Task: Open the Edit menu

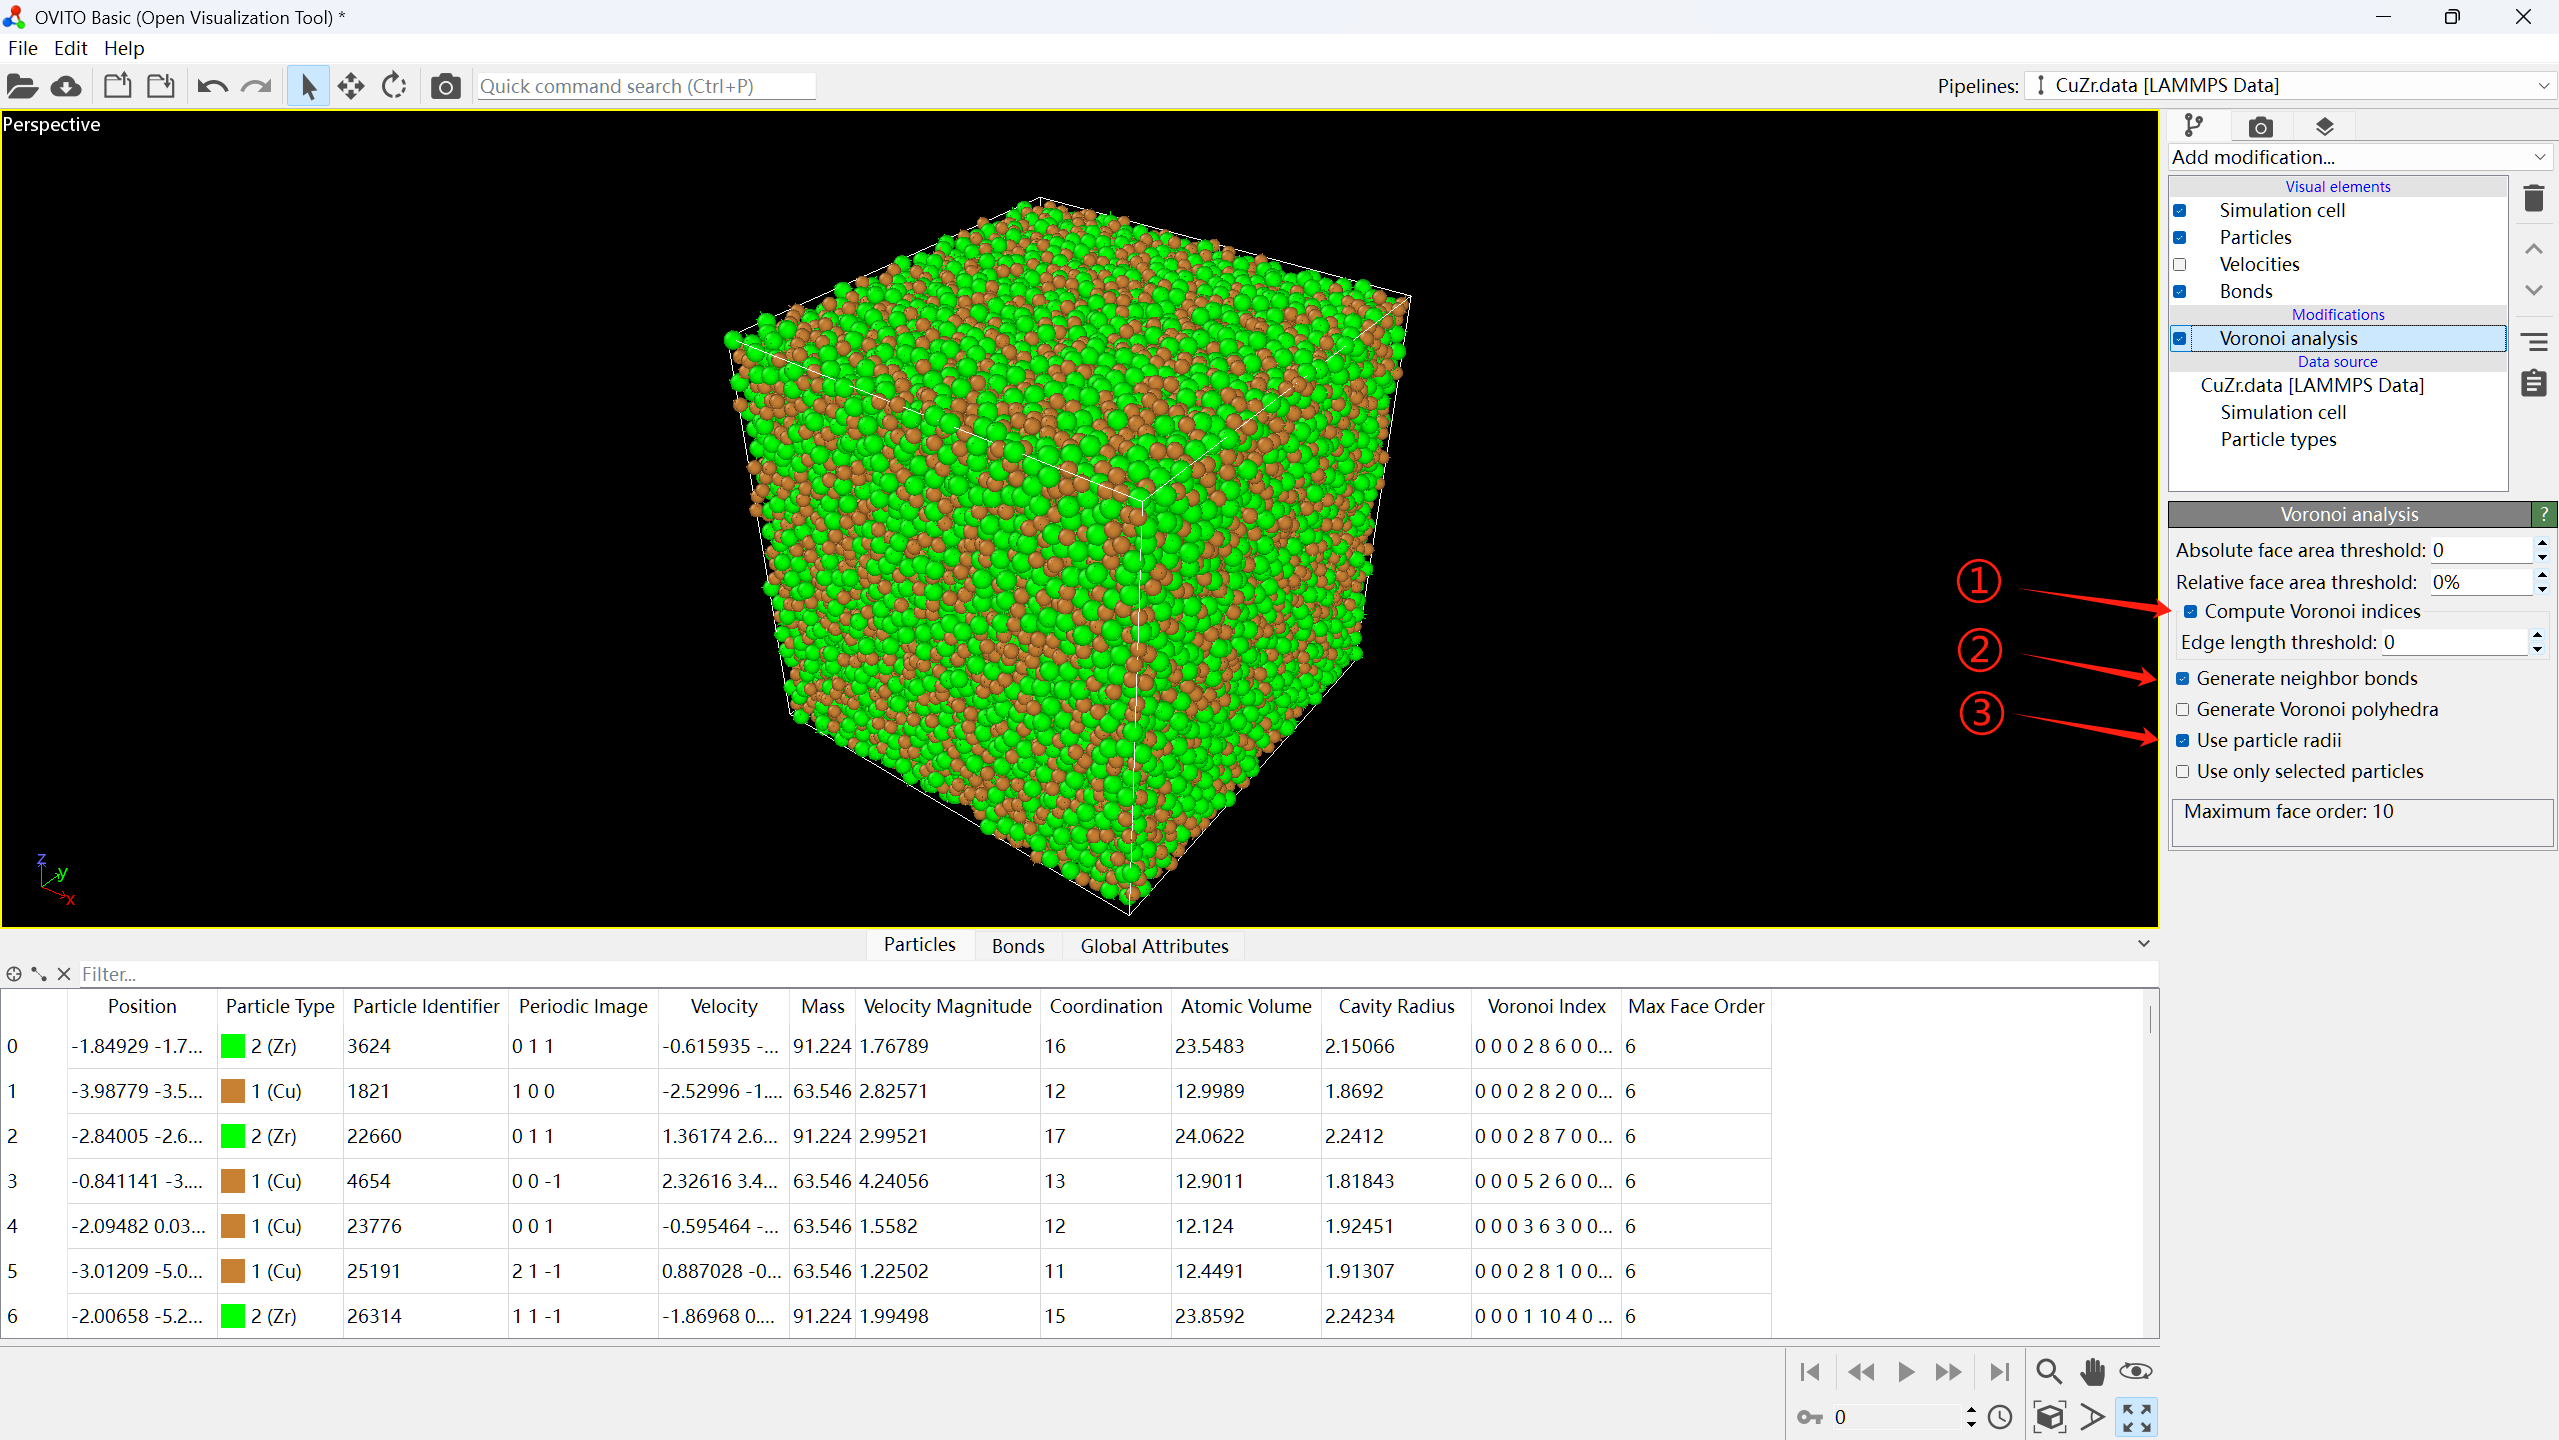Action: pos(70,48)
